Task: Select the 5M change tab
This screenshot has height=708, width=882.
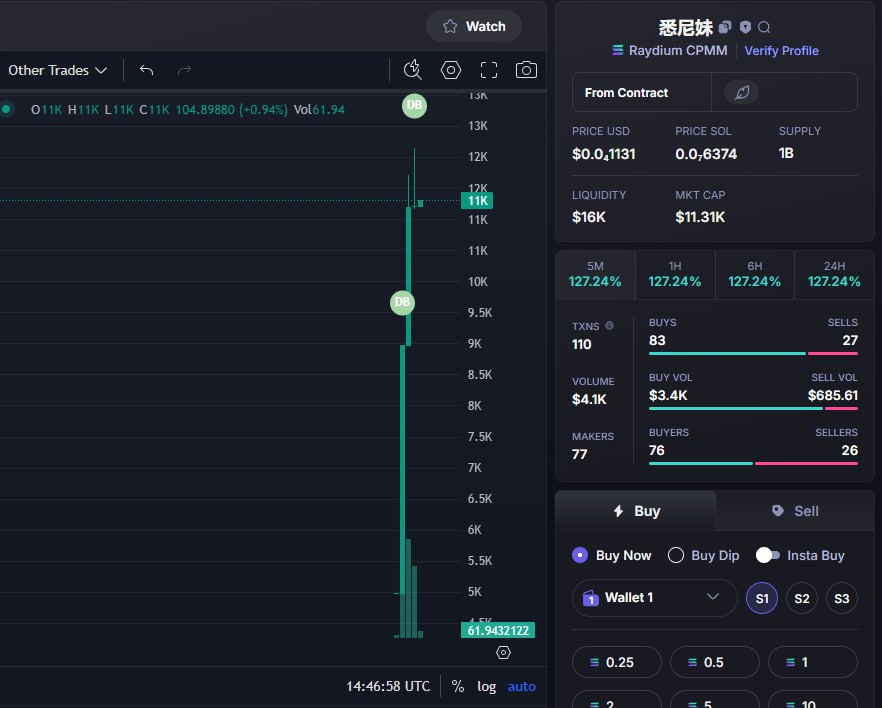Action: click(595, 274)
